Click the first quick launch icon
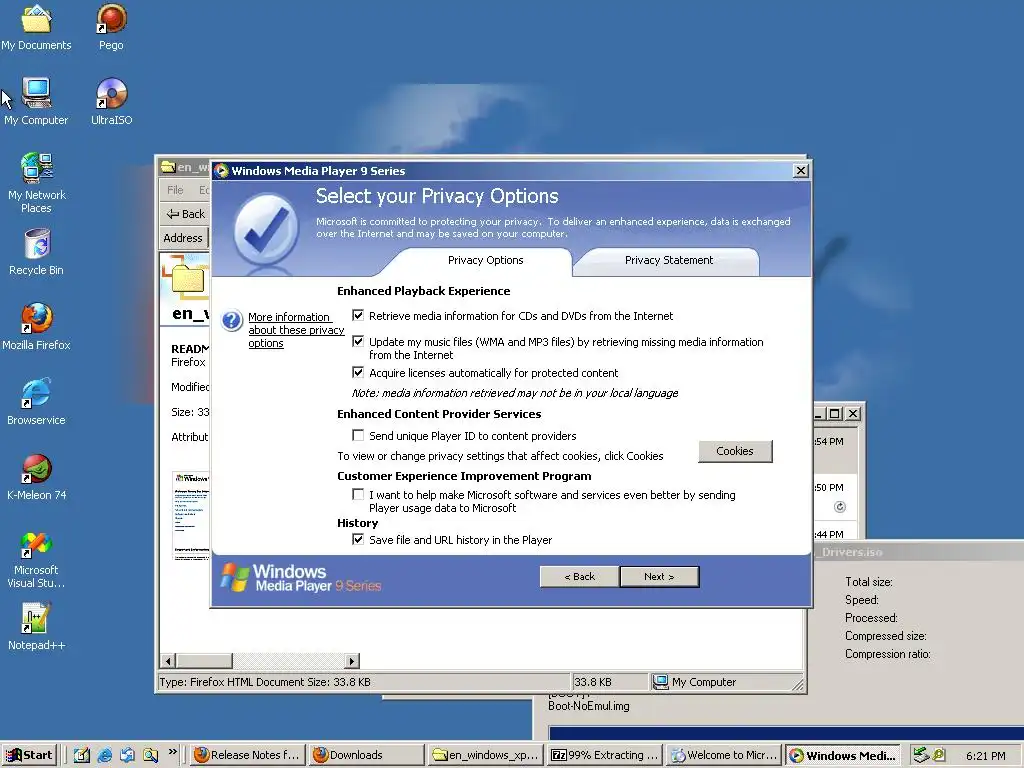1024x768 pixels. click(x=82, y=755)
